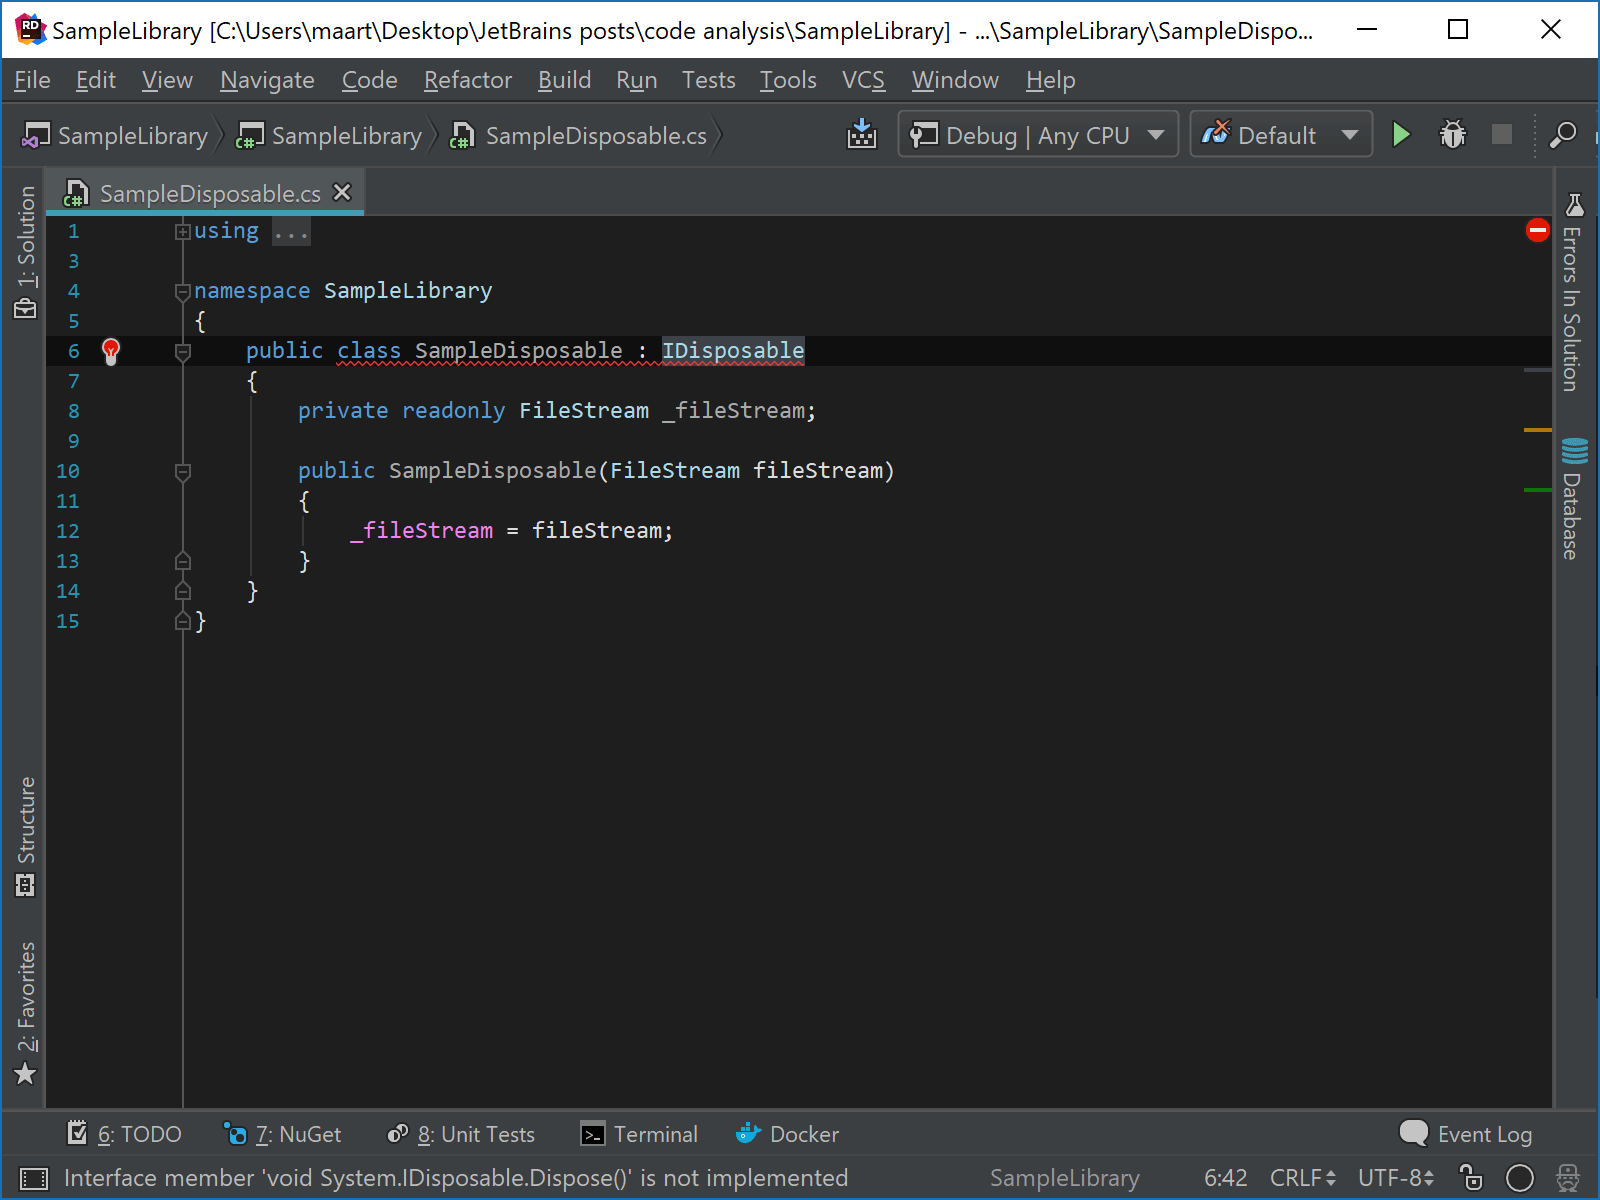
Task: Open the Solution tool window
Action: point(25,252)
